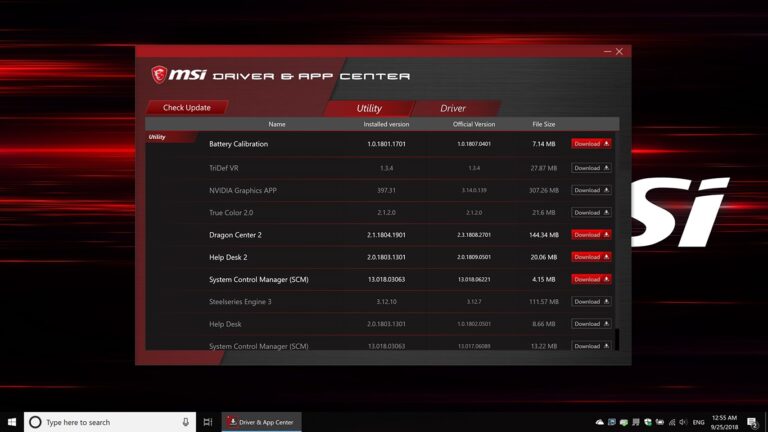Select the Dragon Center 2 name
This screenshot has height=432, width=768.
pos(235,235)
